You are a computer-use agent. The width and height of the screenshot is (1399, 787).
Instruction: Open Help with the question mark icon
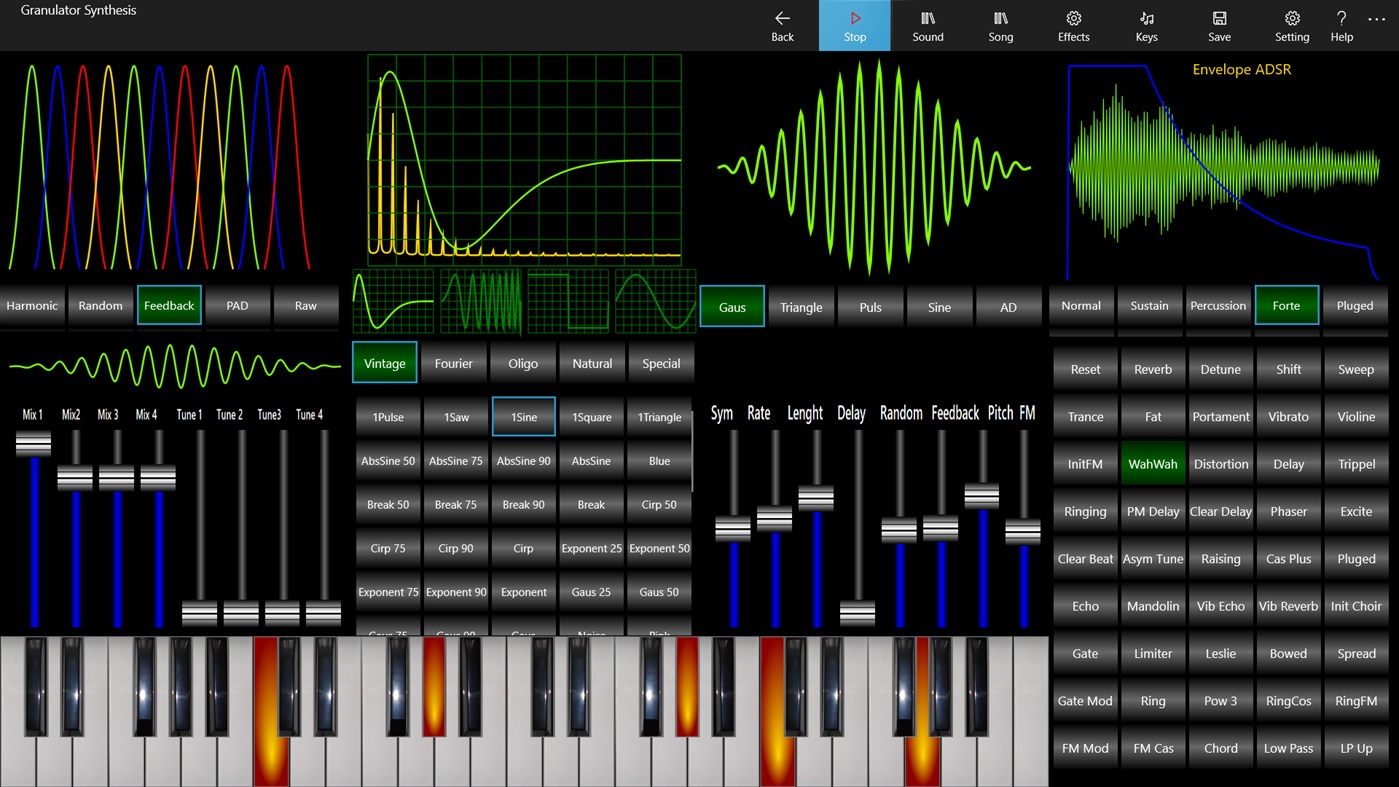click(x=1341, y=25)
